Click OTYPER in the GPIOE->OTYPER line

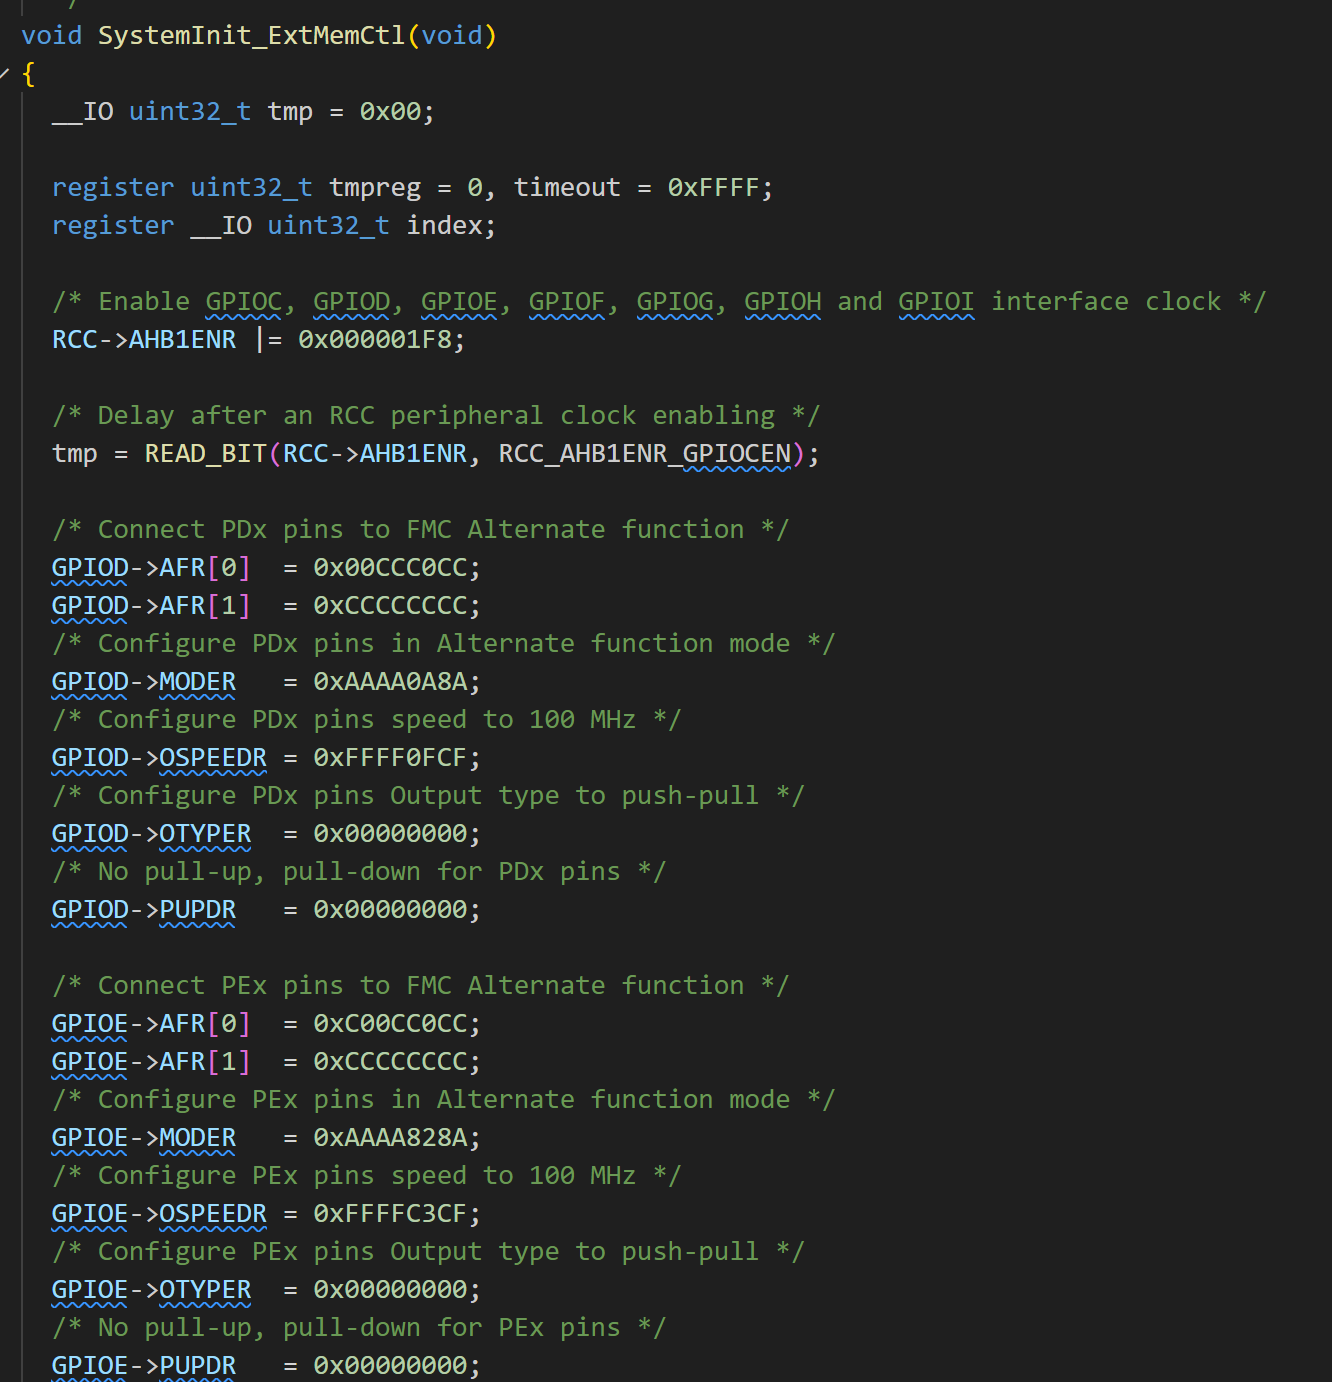(205, 1290)
